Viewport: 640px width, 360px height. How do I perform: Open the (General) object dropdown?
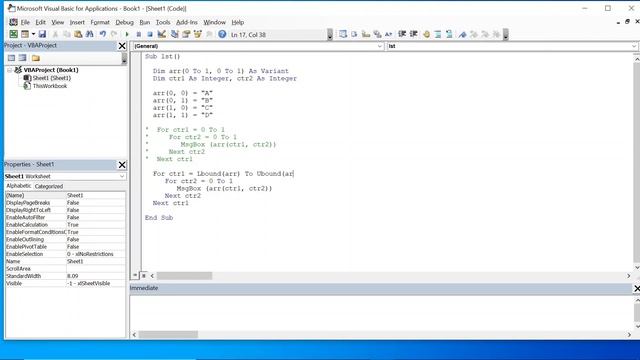[x=380, y=46]
